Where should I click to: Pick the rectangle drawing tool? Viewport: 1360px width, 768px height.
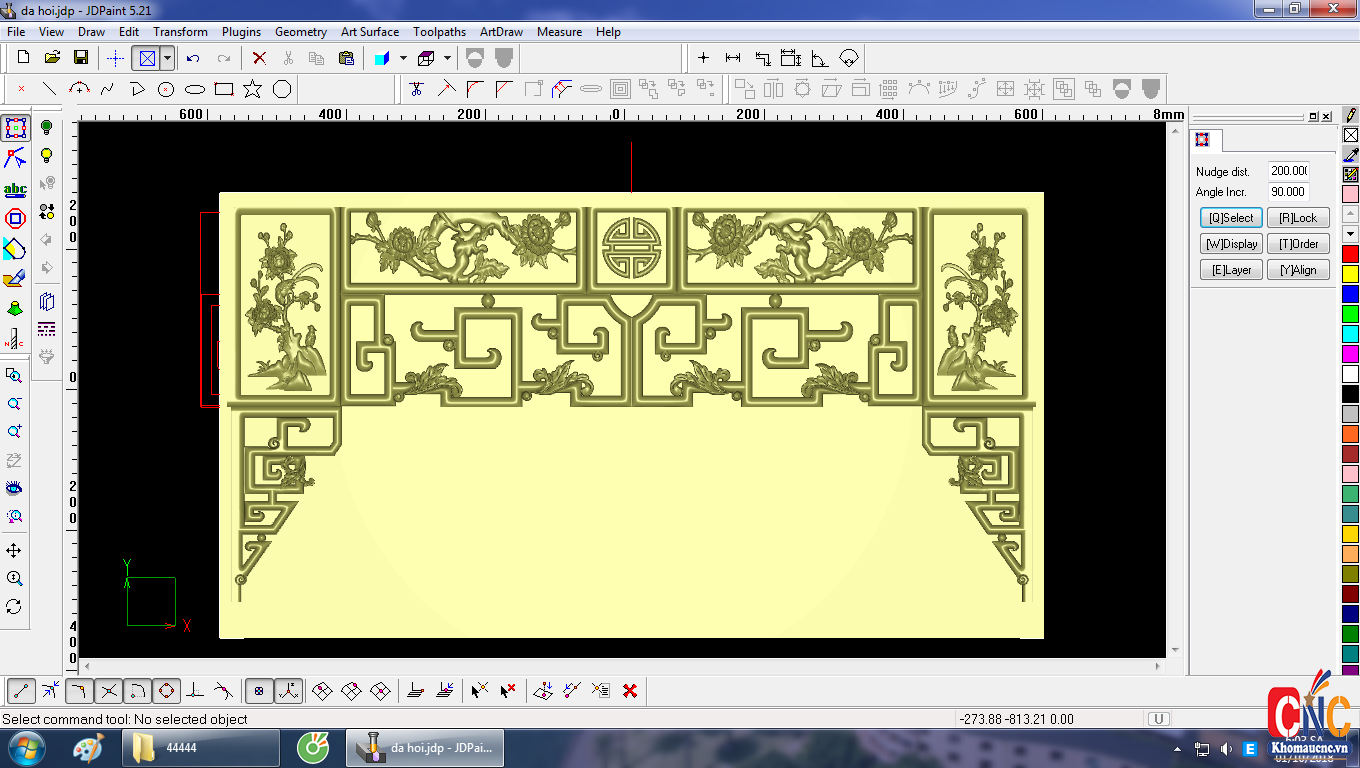tap(224, 89)
